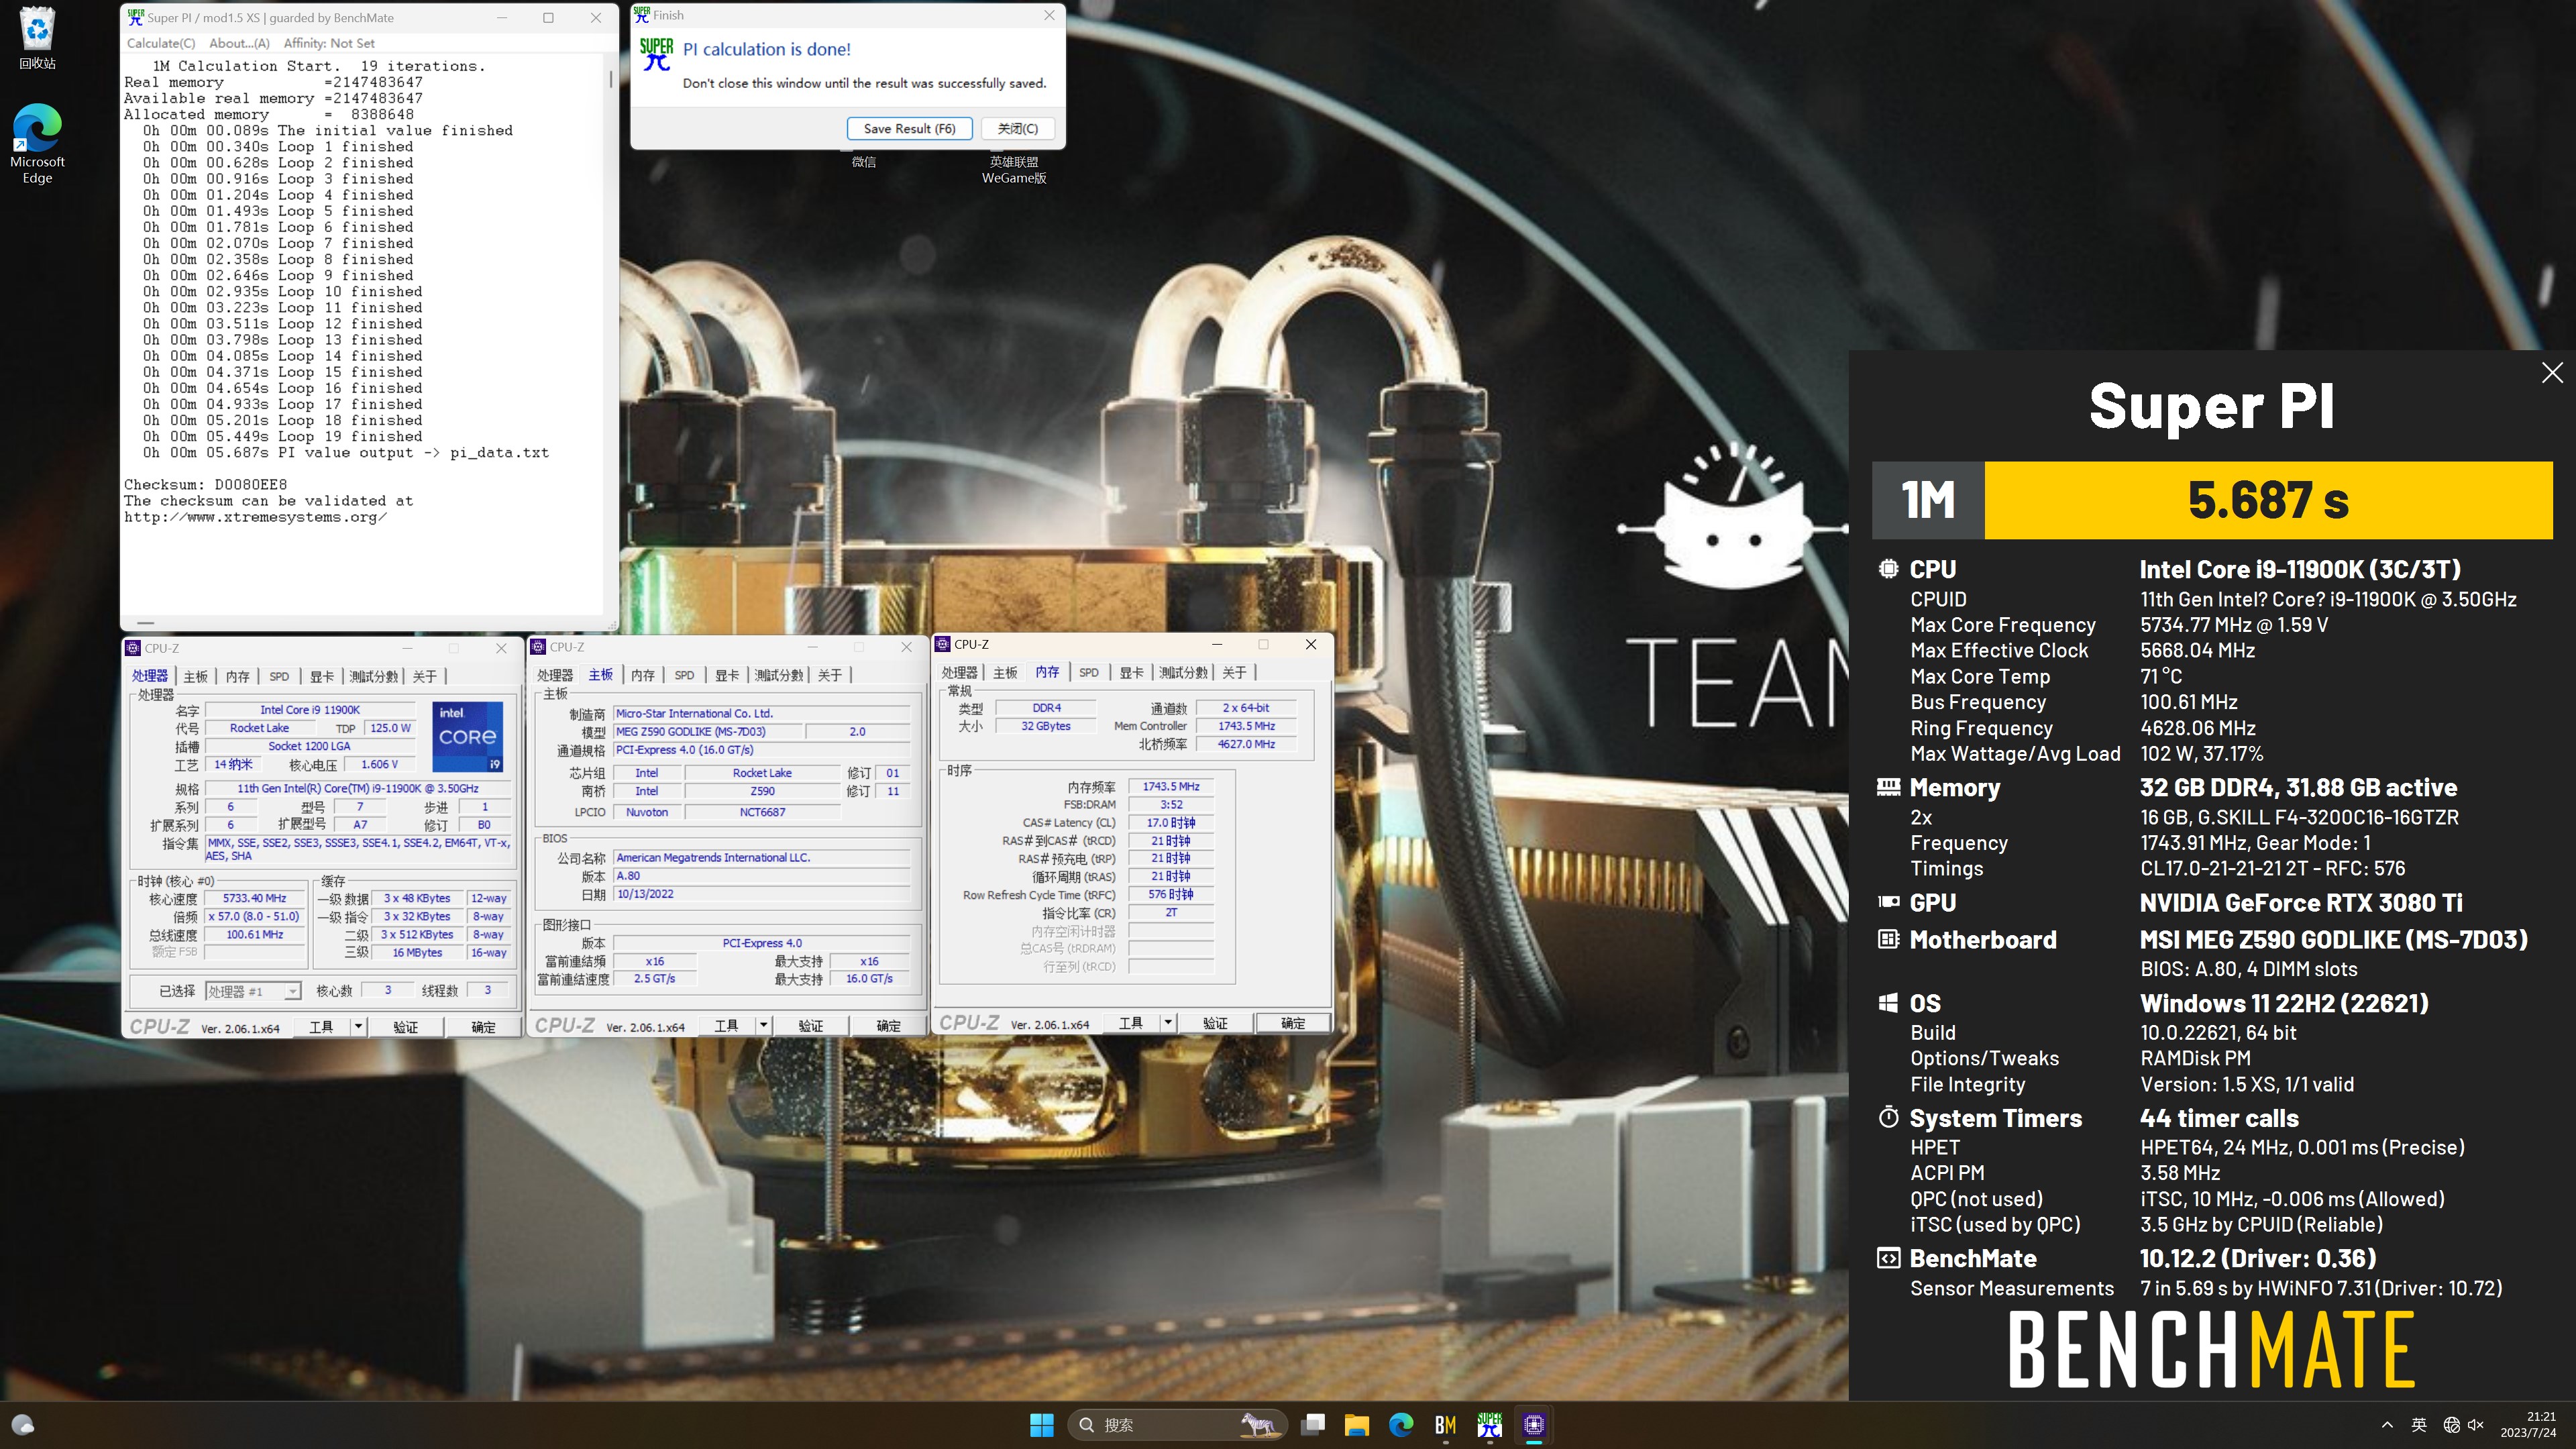Open 工具 dropdown arrow in middle CPU-Z
2576x1449 pixels.
763,1025
